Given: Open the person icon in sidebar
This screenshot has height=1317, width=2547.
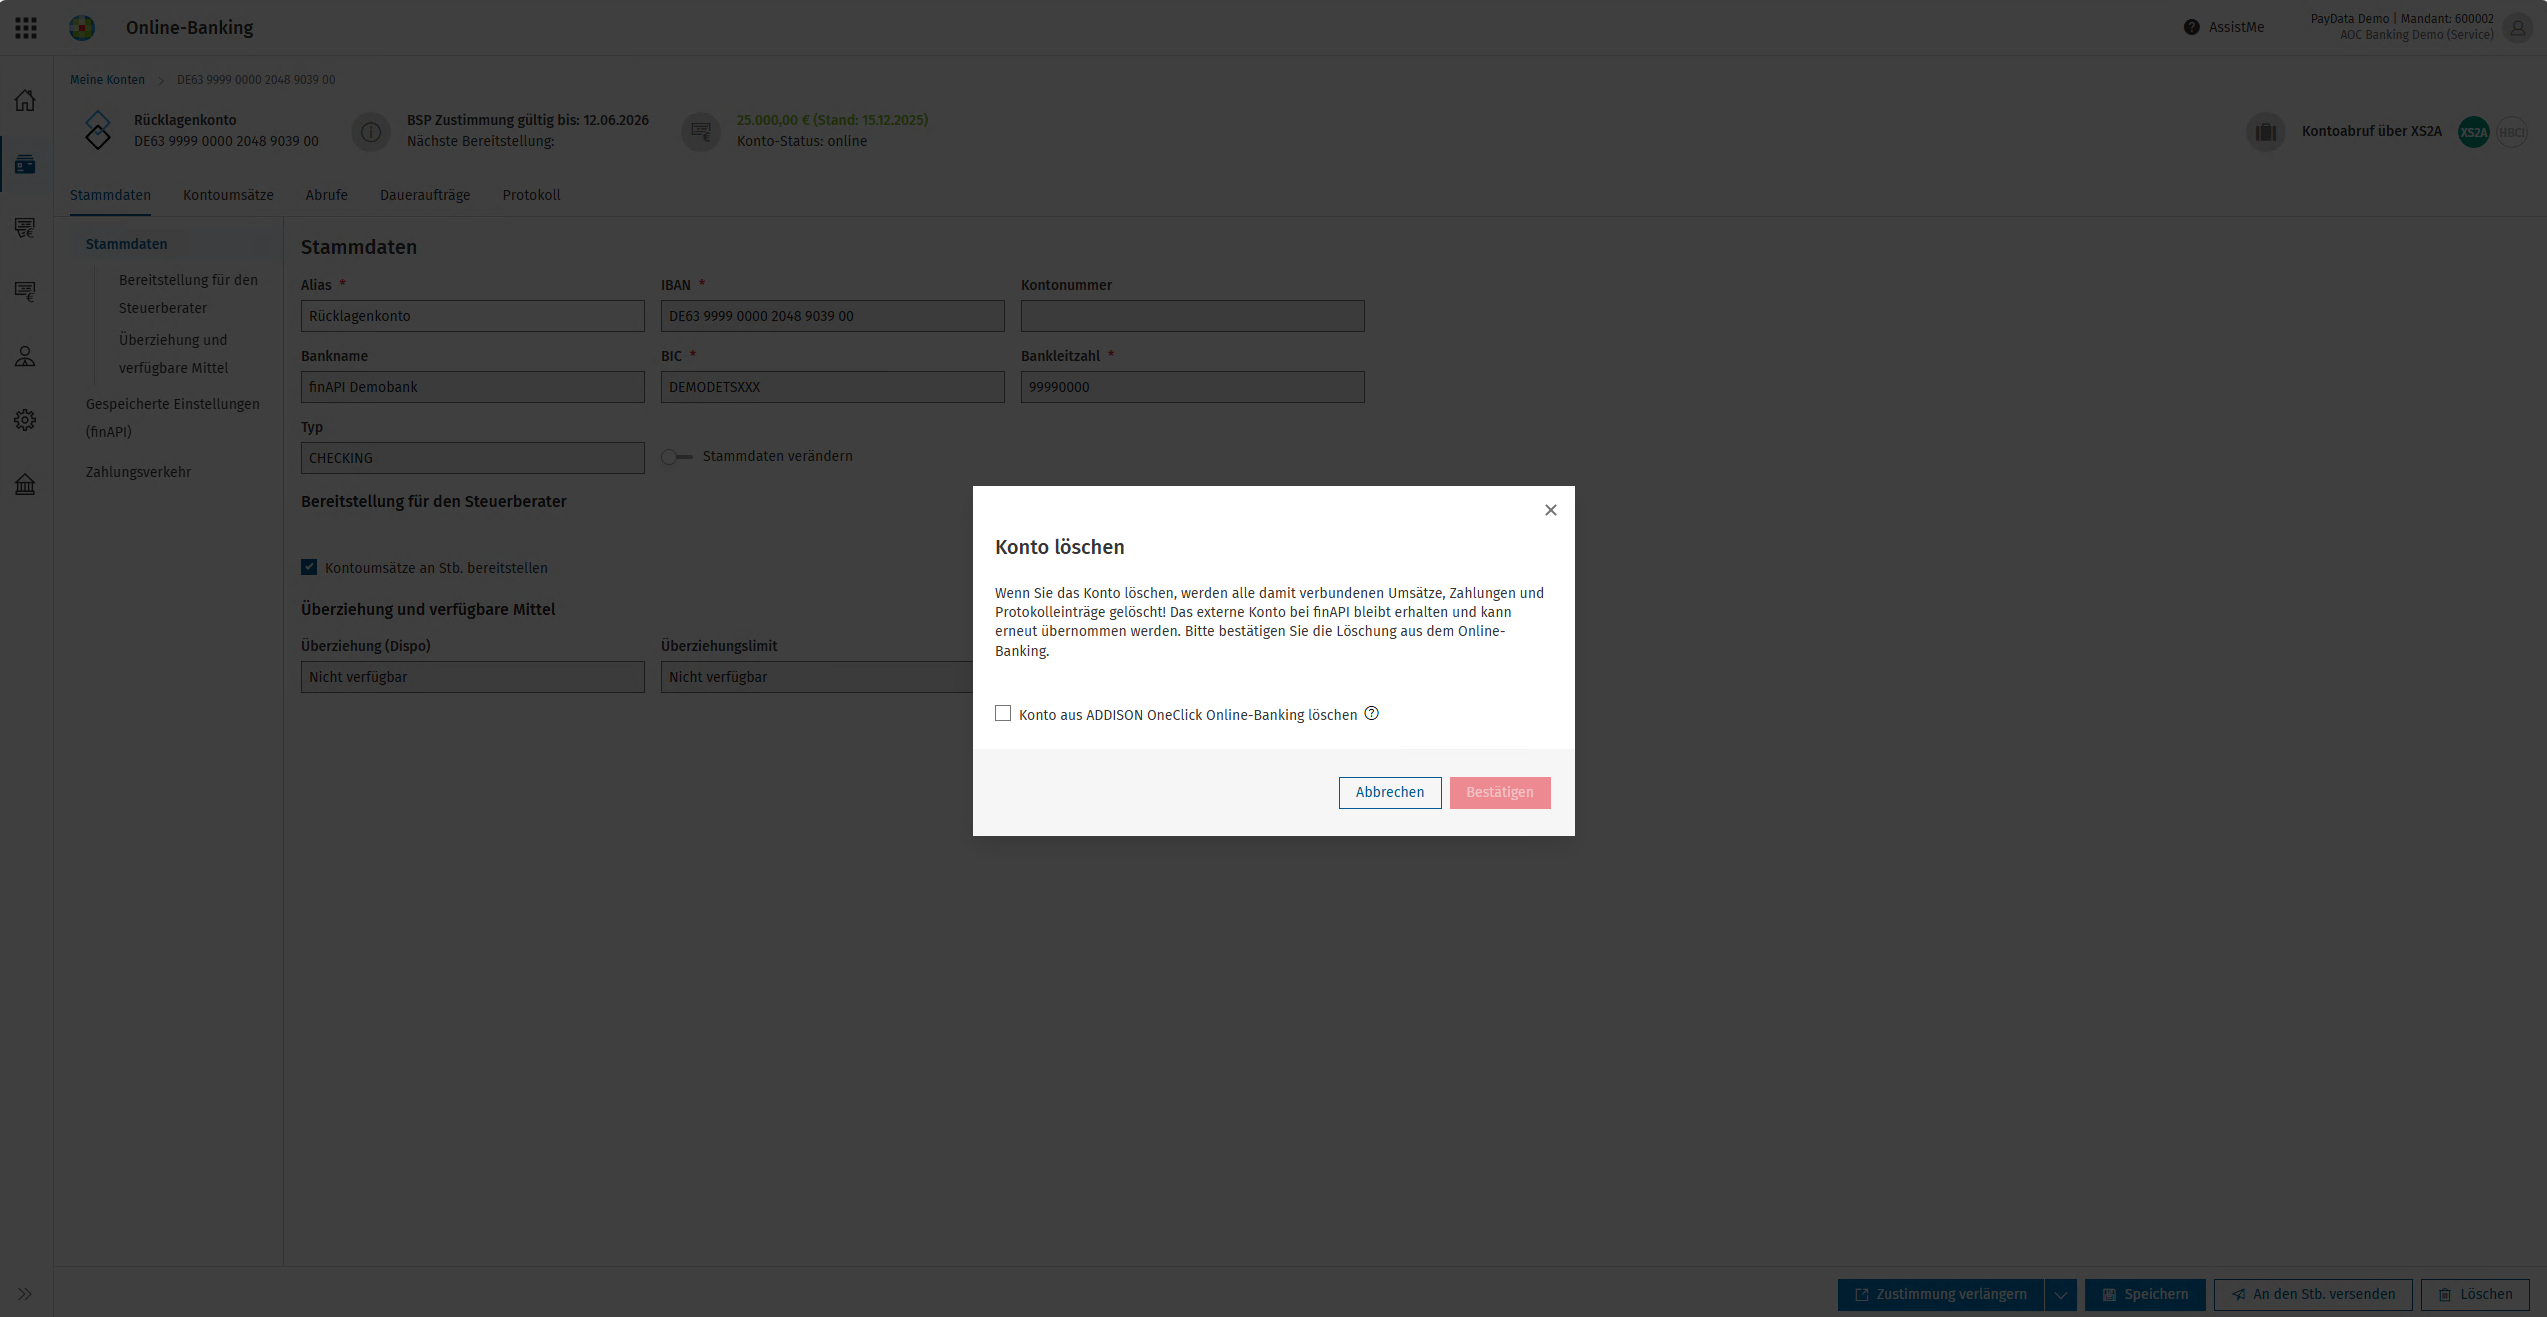Looking at the screenshot, I should [x=25, y=356].
